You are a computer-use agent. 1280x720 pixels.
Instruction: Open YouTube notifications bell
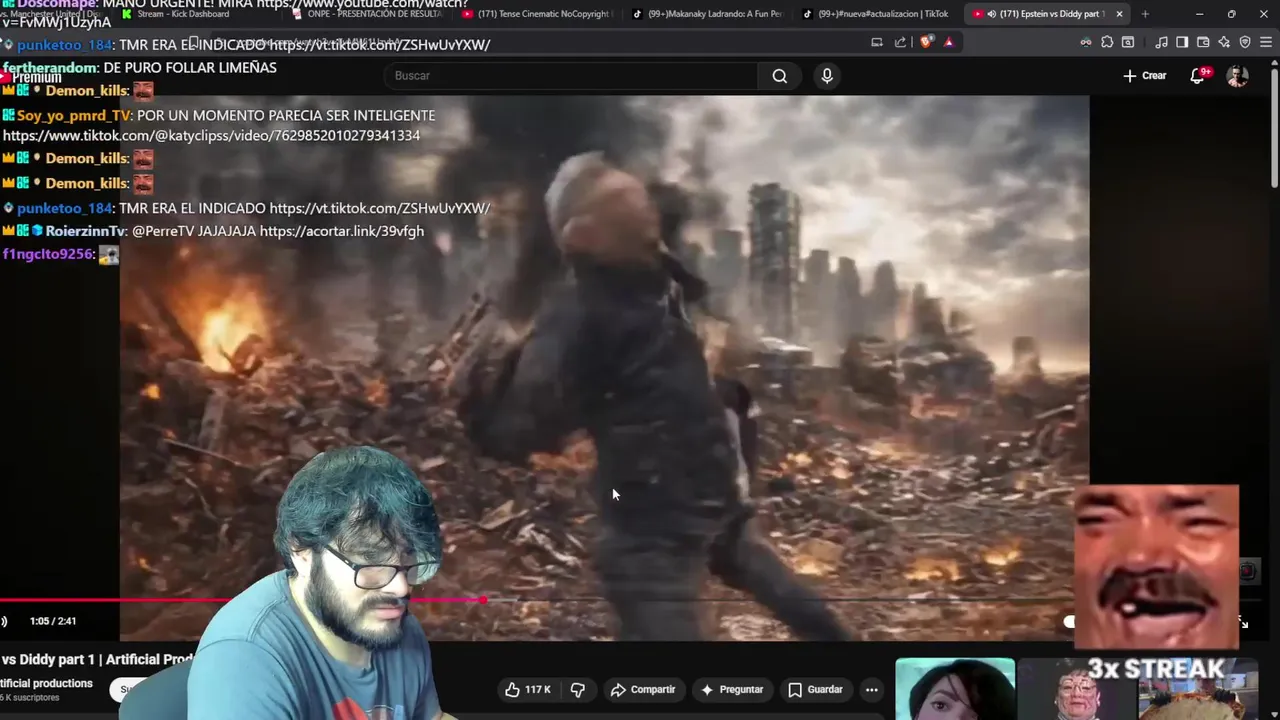(x=1198, y=76)
